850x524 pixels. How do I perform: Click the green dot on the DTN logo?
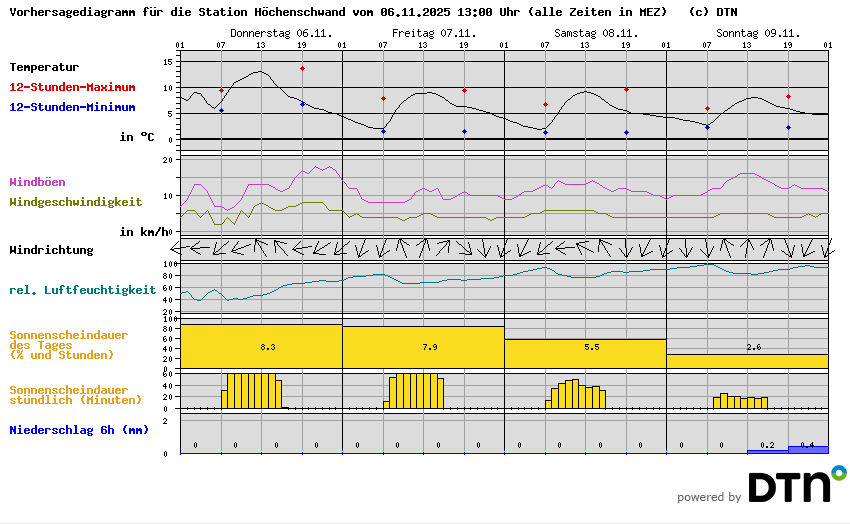point(838,472)
